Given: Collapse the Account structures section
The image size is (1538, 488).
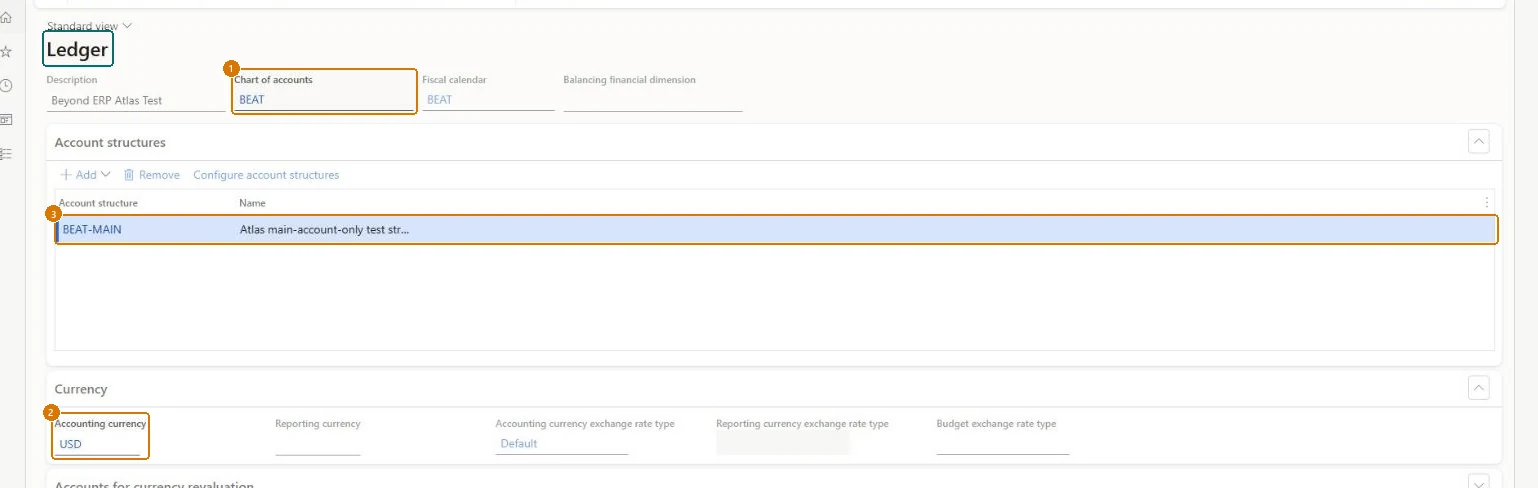Looking at the screenshot, I should 1479,142.
